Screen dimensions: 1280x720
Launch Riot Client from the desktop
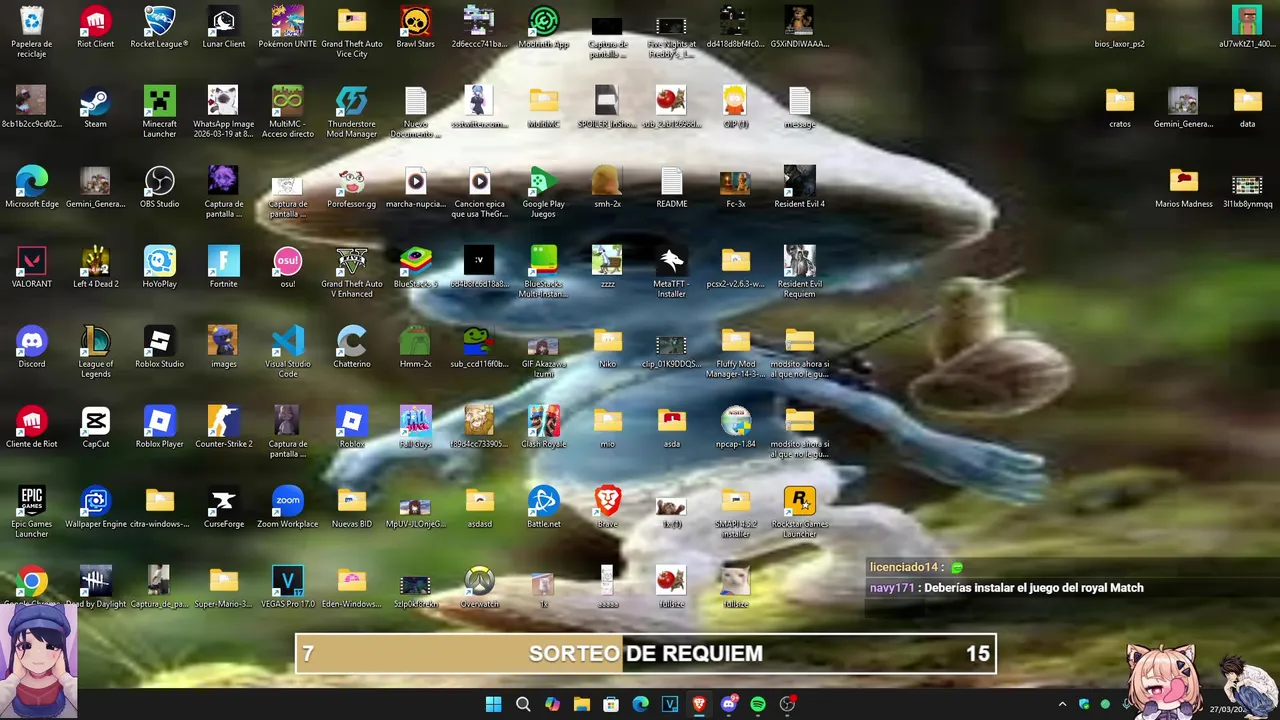pyautogui.click(x=96, y=27)
